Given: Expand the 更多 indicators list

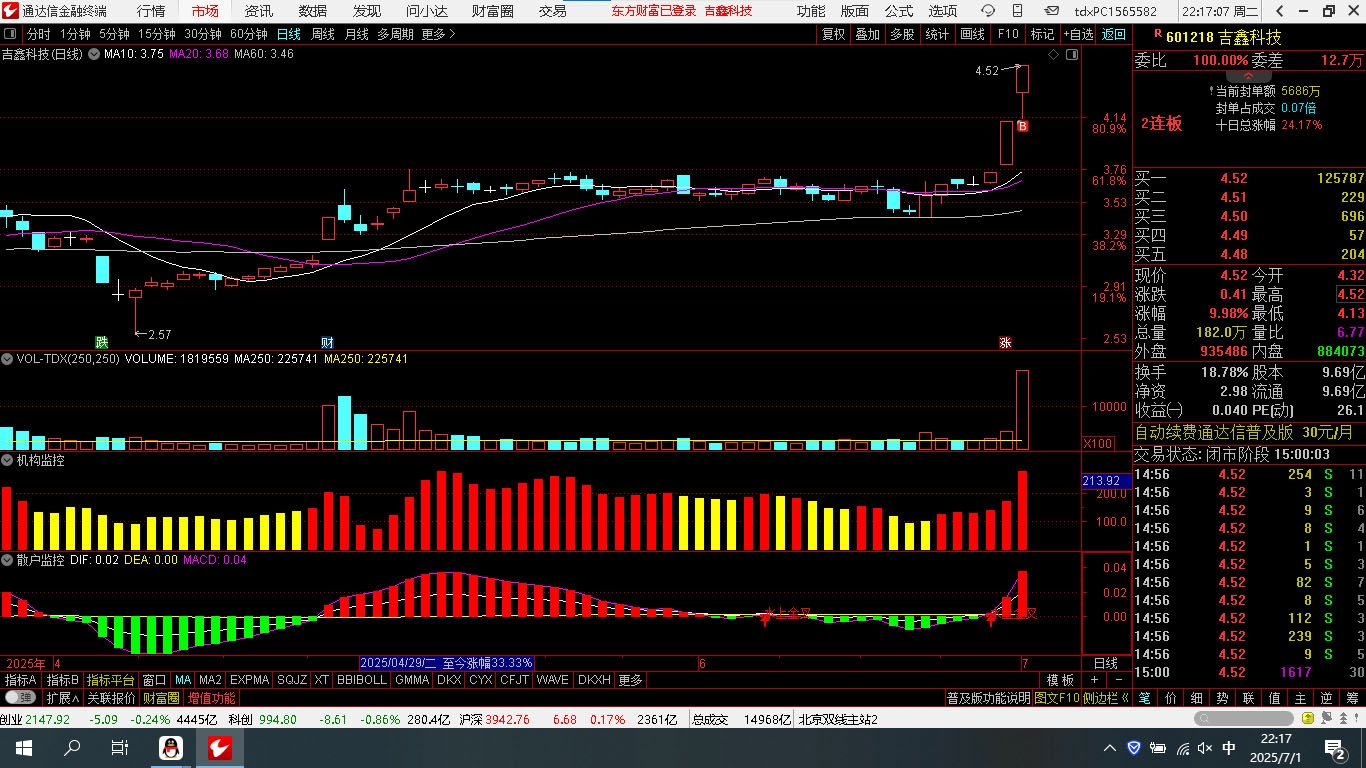Looking at the screenshot, I should point(631,680).
